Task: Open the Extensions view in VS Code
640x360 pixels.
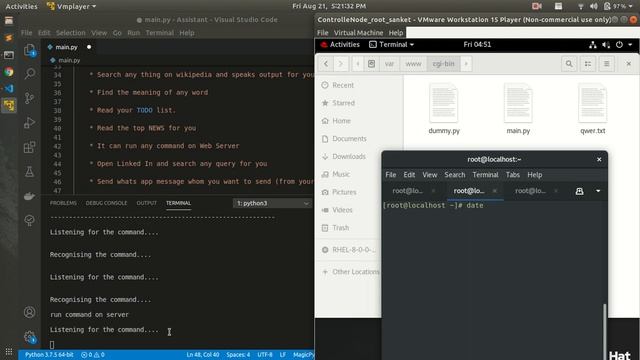Action: click(x=29, y=147)
